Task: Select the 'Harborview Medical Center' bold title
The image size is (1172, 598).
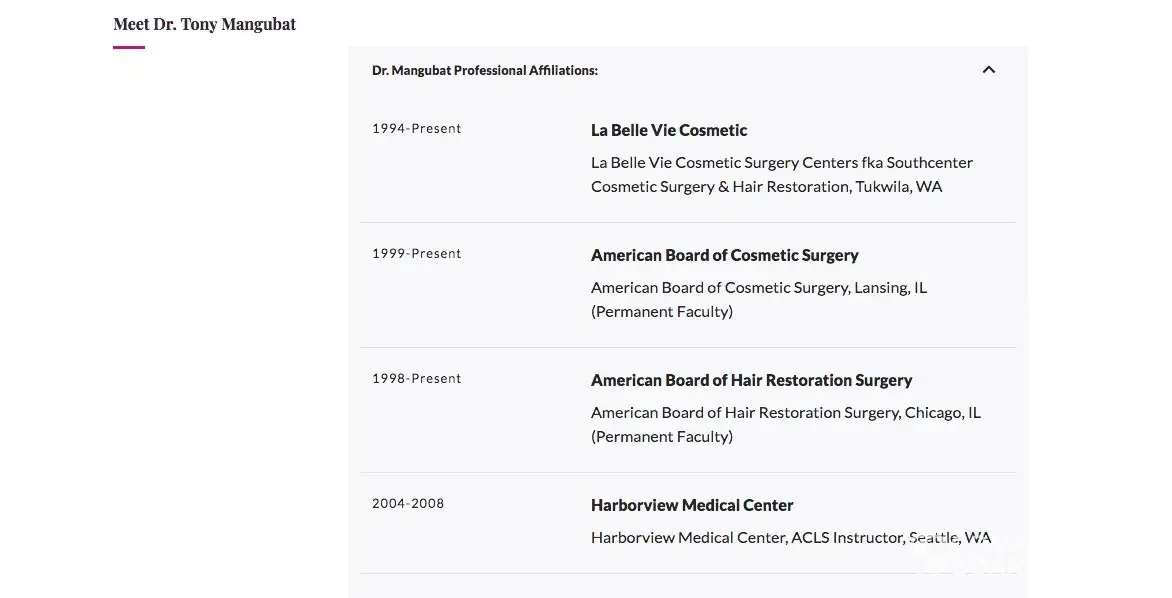Action: pyautogui.click(x=692, y=505)
